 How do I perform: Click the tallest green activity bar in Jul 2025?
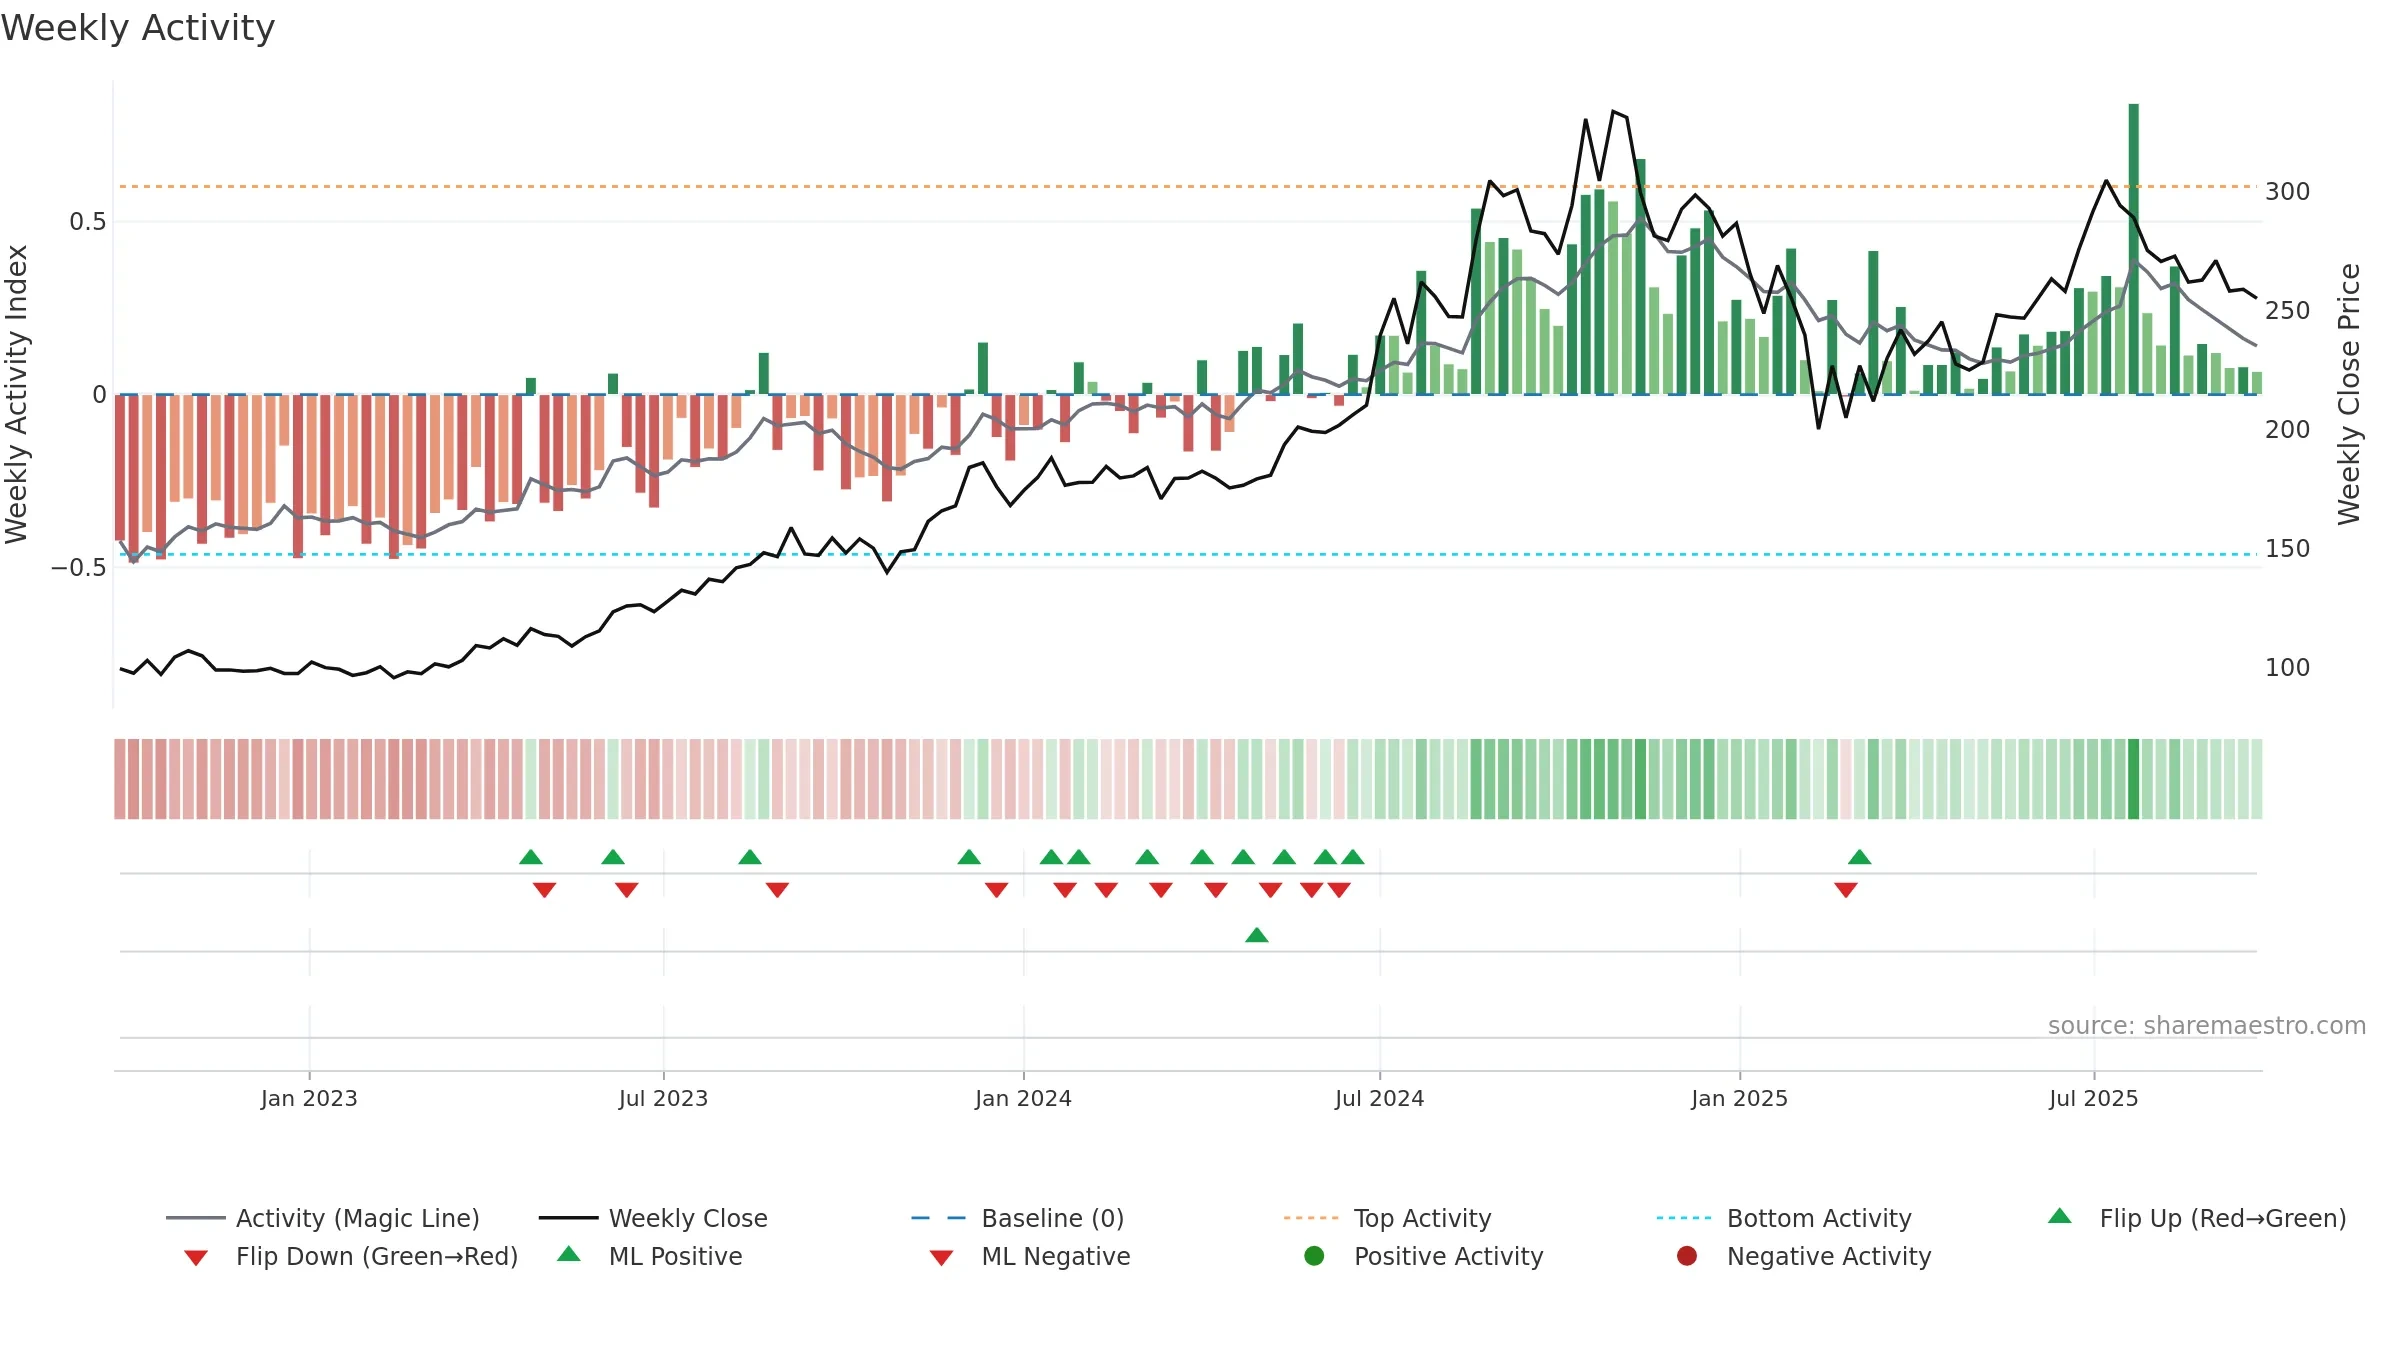(2134, 249)
